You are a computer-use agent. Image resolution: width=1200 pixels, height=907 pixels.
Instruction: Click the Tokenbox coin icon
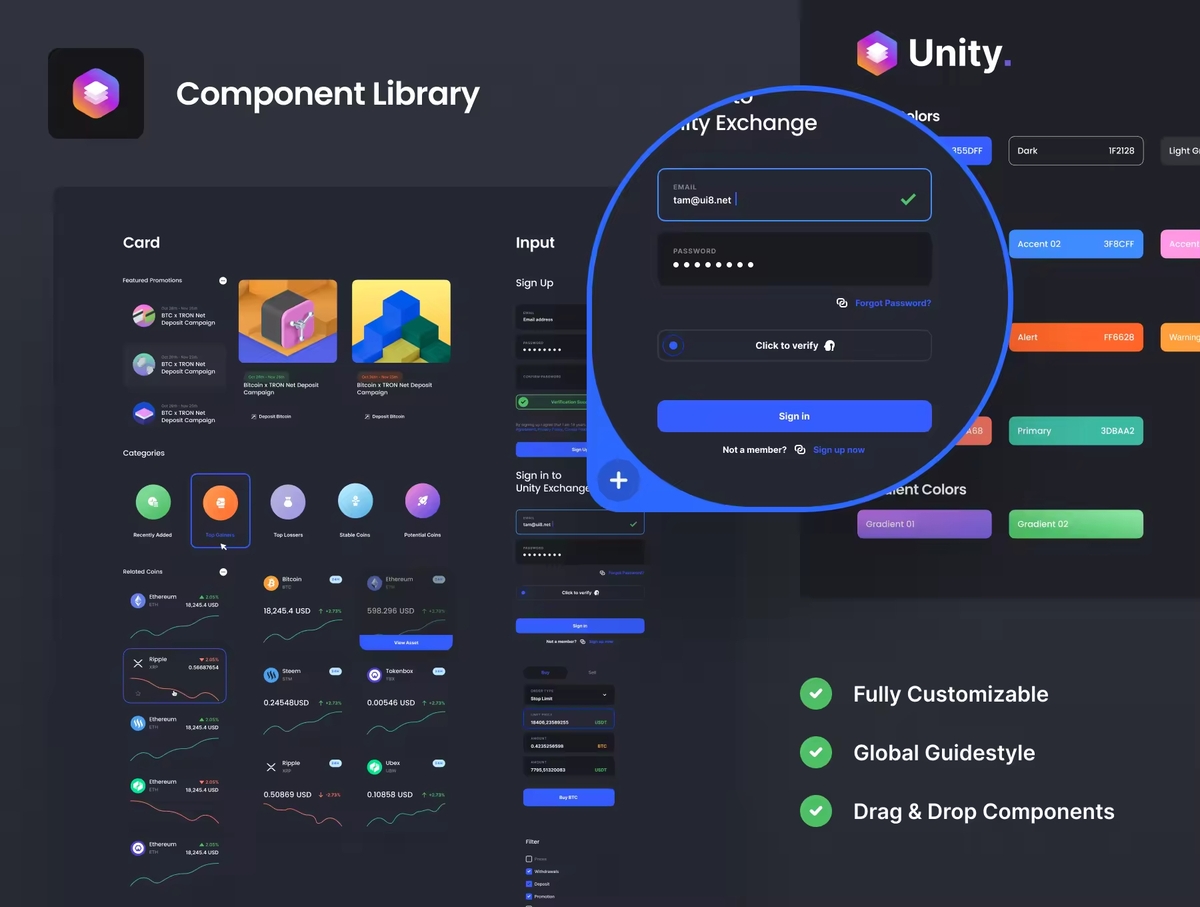(x=375, y=675)
